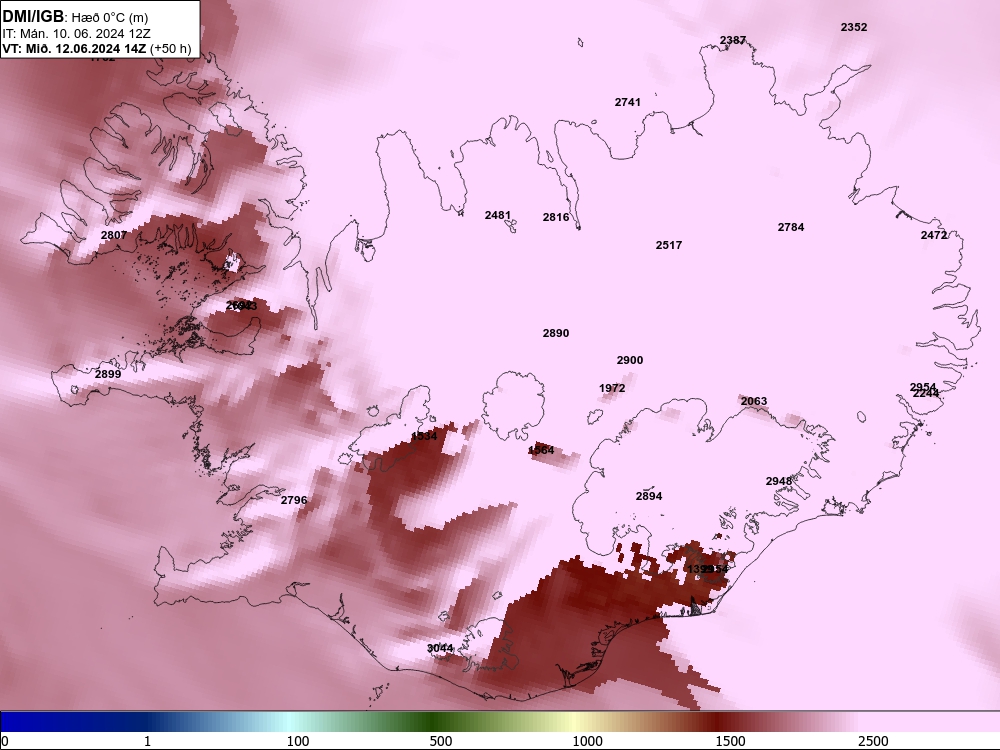Click the 1000 tick on color scale
Viewport: 1000px width, 750px height.
(x=587, y=741)
